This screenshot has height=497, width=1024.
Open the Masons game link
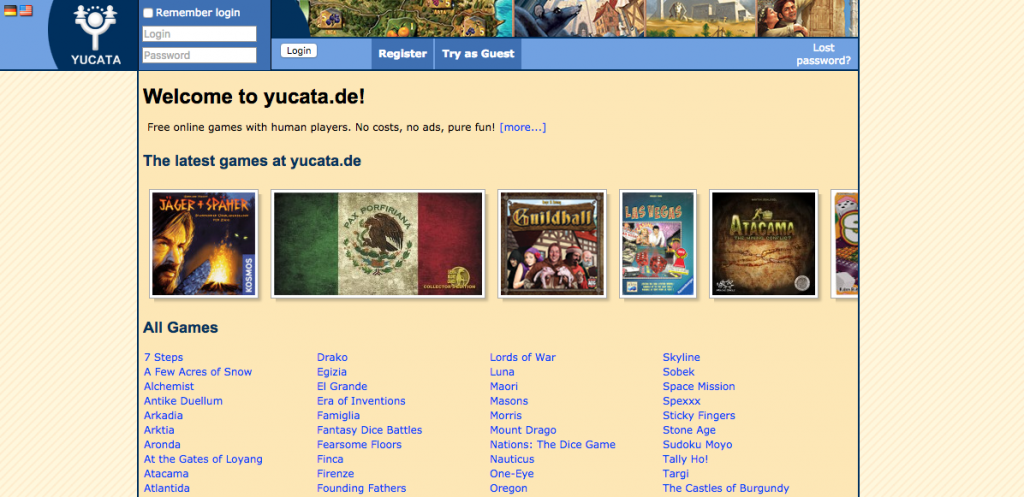coord(509,401)
